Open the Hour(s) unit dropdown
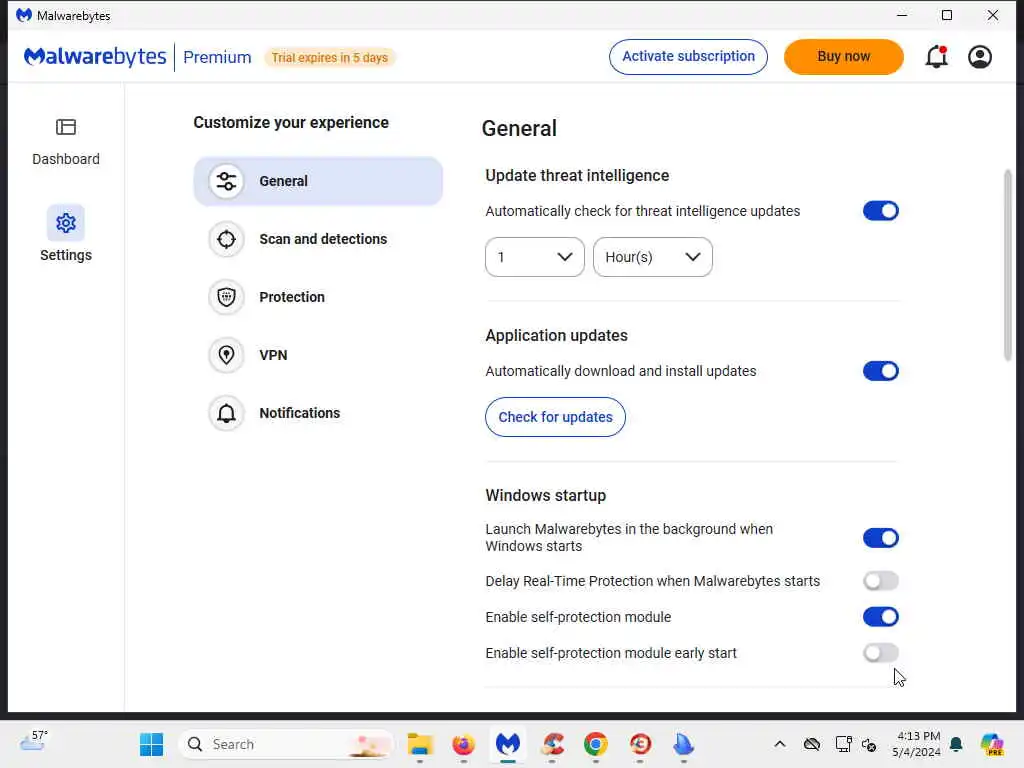Image resolution: width=1024 pixels, height=768 pixels. (x=652, y=257)
